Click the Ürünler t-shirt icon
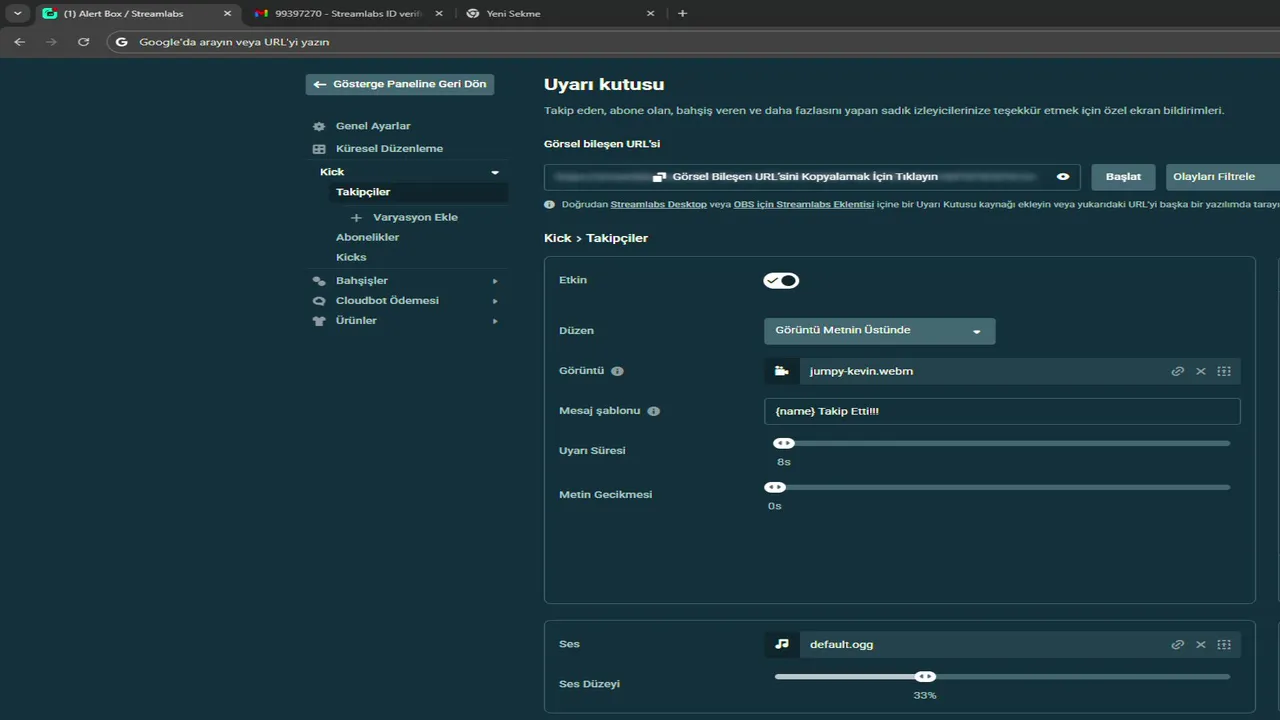The width and height of the screenshot is (1280, 720). [319, 321]
